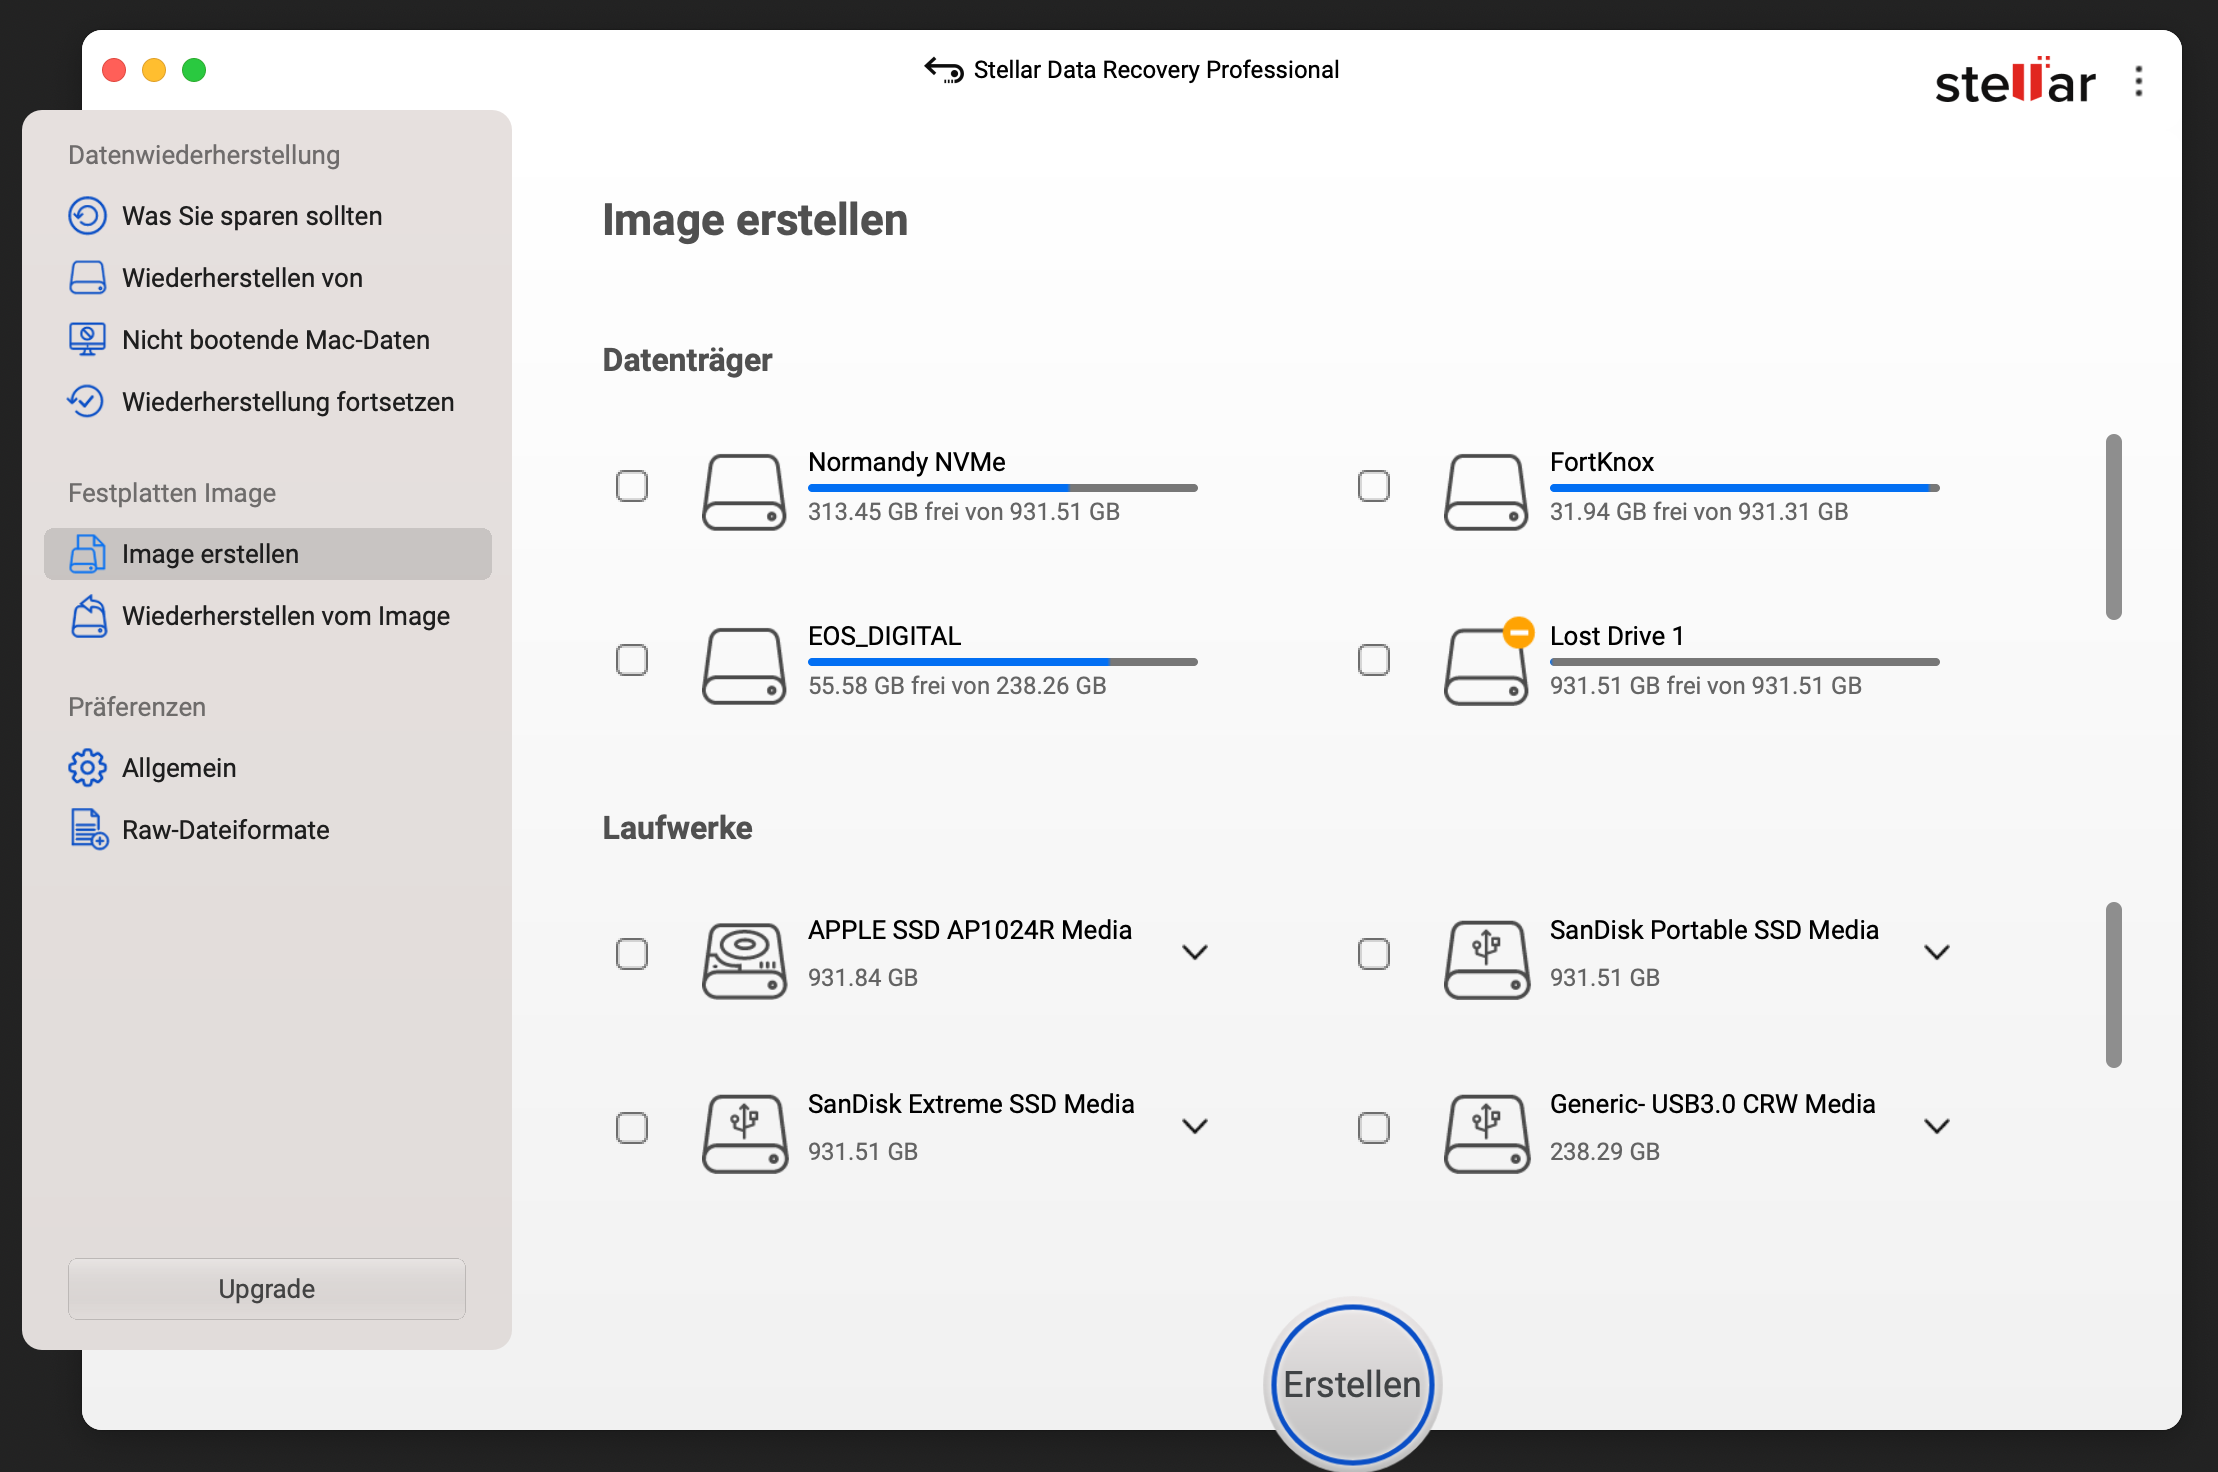The height and width of the screenshot is (1472, 2218).
Task: Click the Was Sie sparen sollten icon
Action: click(87, 216)
